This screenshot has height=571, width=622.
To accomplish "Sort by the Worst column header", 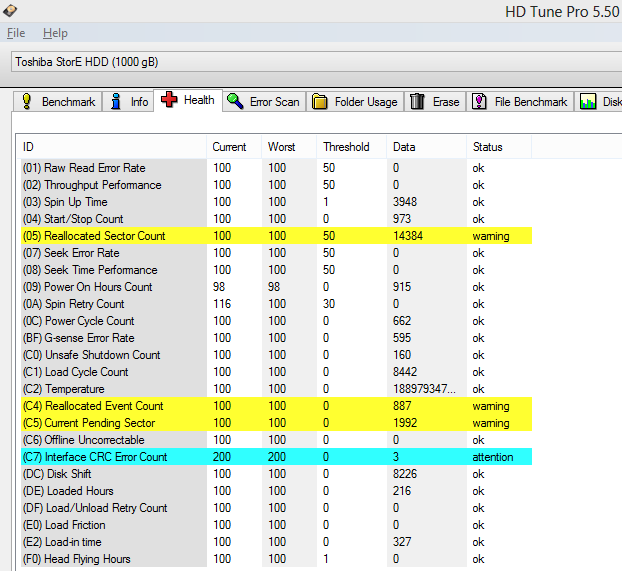I will pos(288,147).
